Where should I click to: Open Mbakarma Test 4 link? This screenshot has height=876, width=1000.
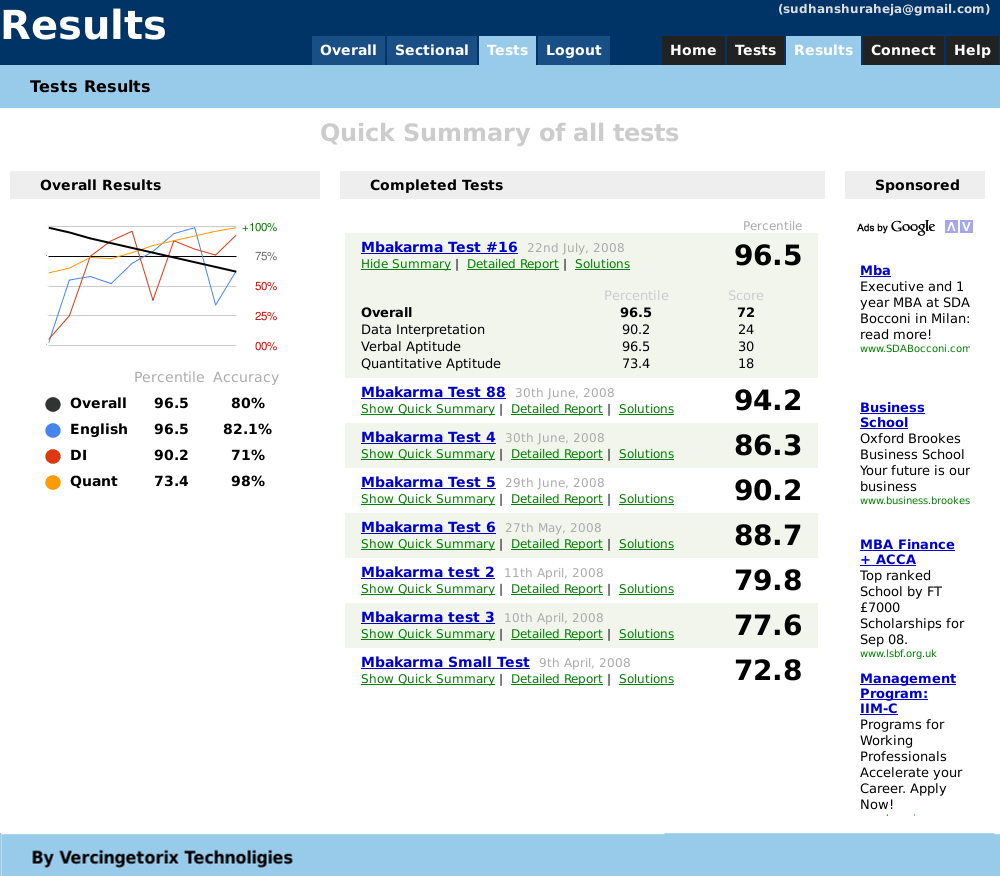pos(428,437)
